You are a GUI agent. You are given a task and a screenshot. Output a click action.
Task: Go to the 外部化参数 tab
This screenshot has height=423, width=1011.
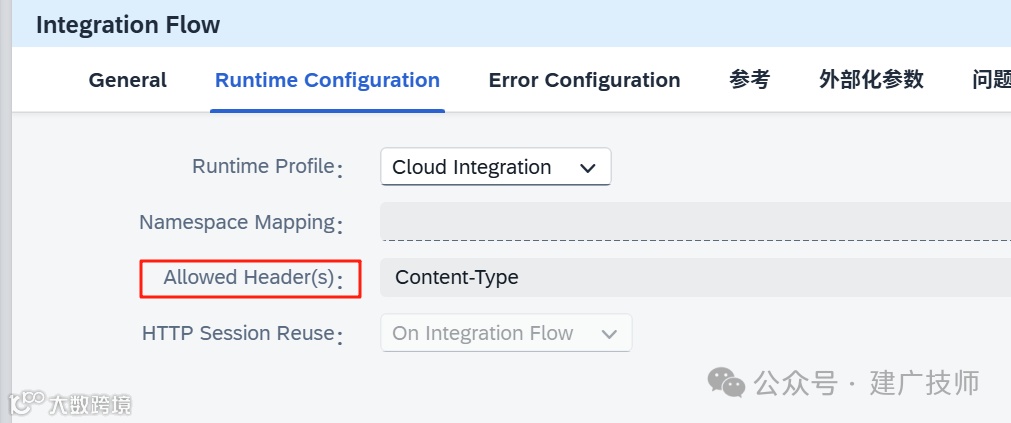(871, 80)
